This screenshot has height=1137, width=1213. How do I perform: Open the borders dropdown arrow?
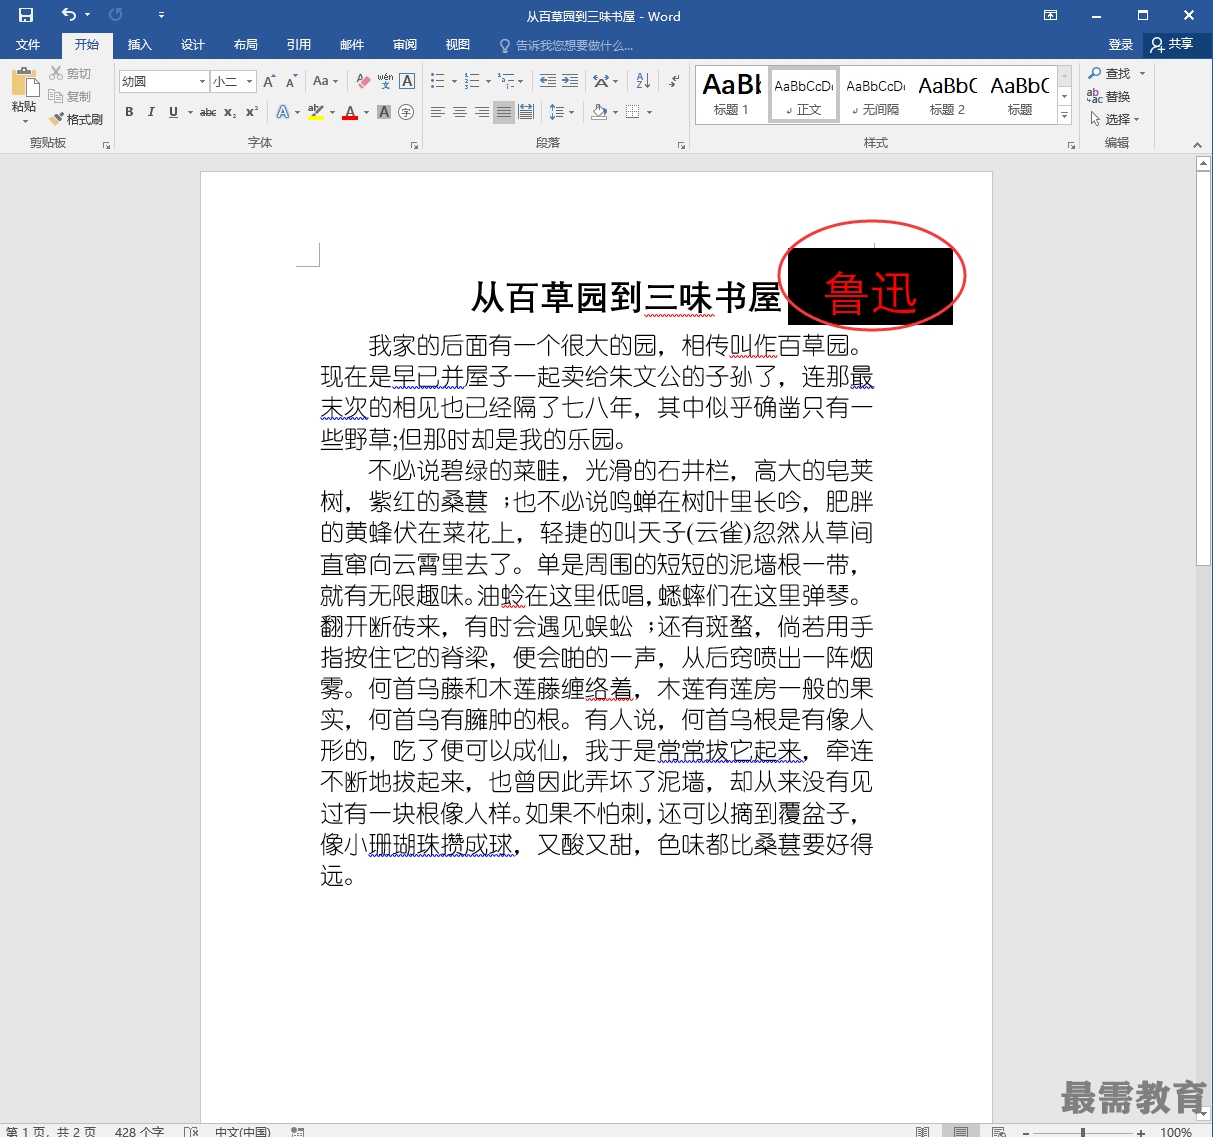pos(650,112)
